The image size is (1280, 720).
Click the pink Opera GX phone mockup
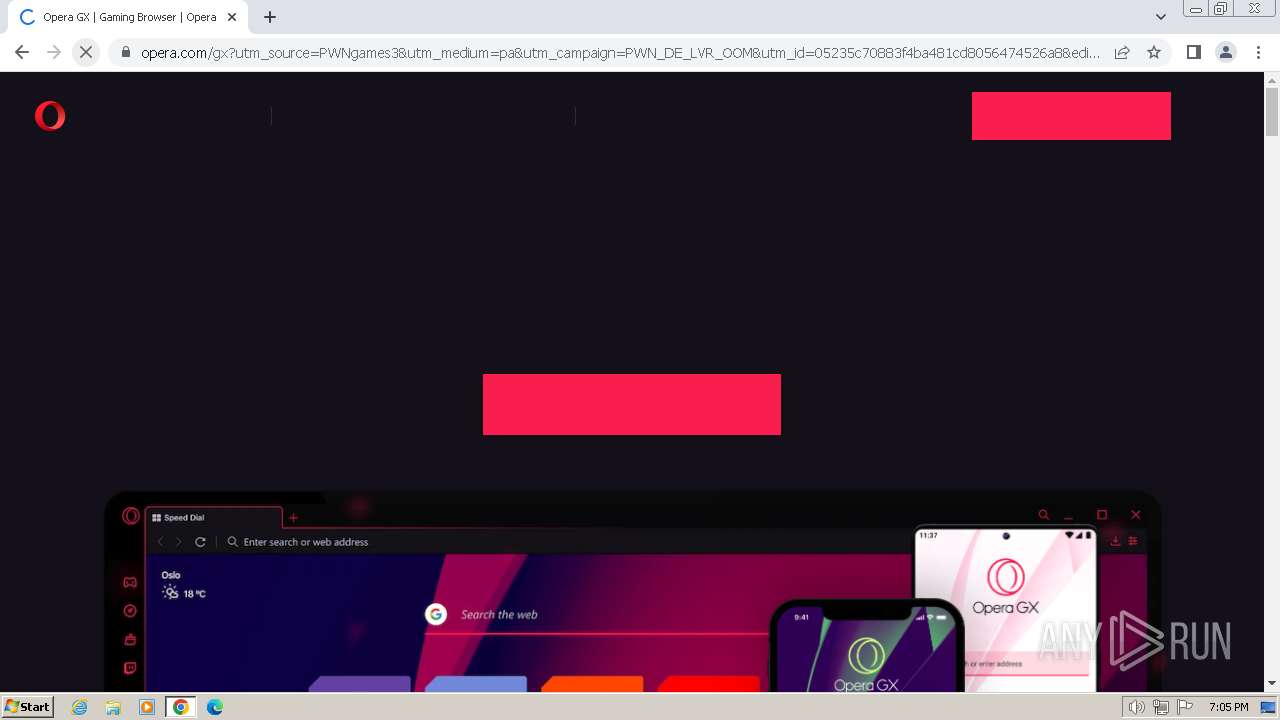point(1006,608)
